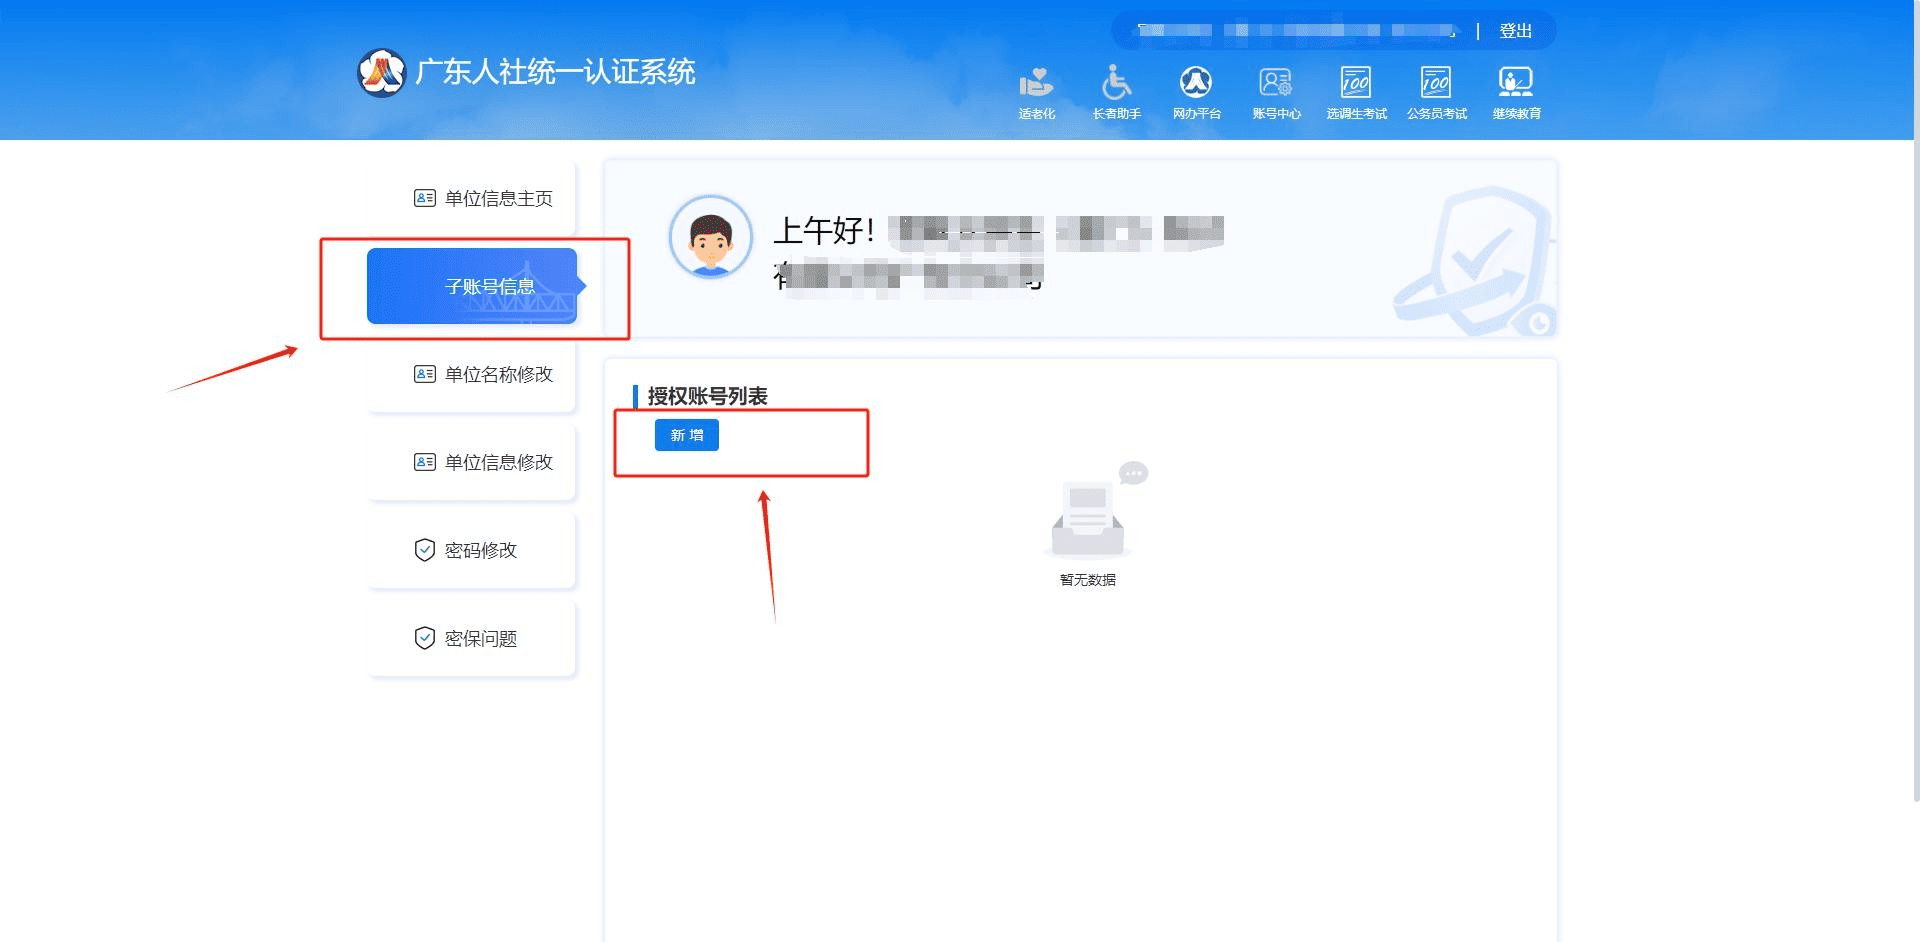Open 单位信息主页 in the sidebar

483,198
